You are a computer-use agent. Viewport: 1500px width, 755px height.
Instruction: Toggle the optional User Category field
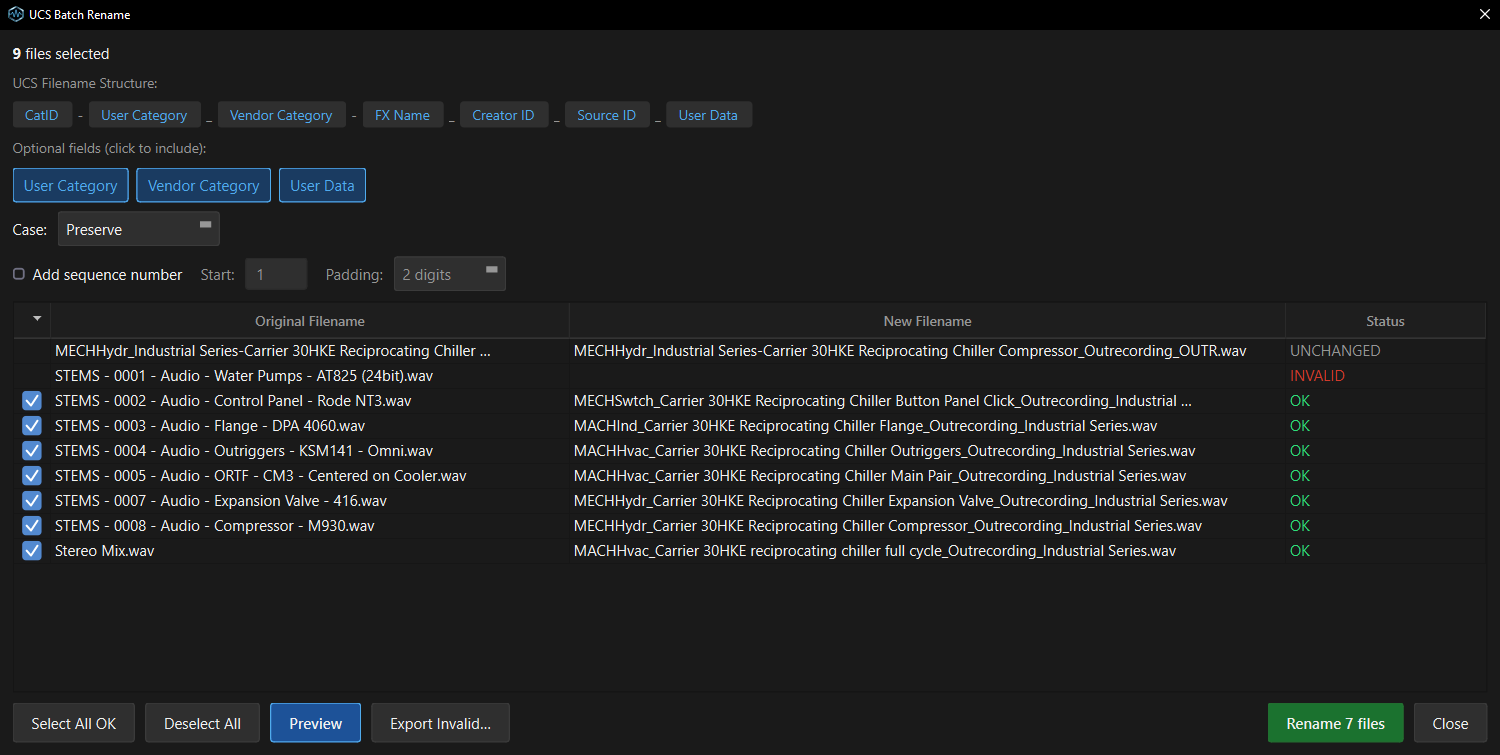click(x=71, y=185)
